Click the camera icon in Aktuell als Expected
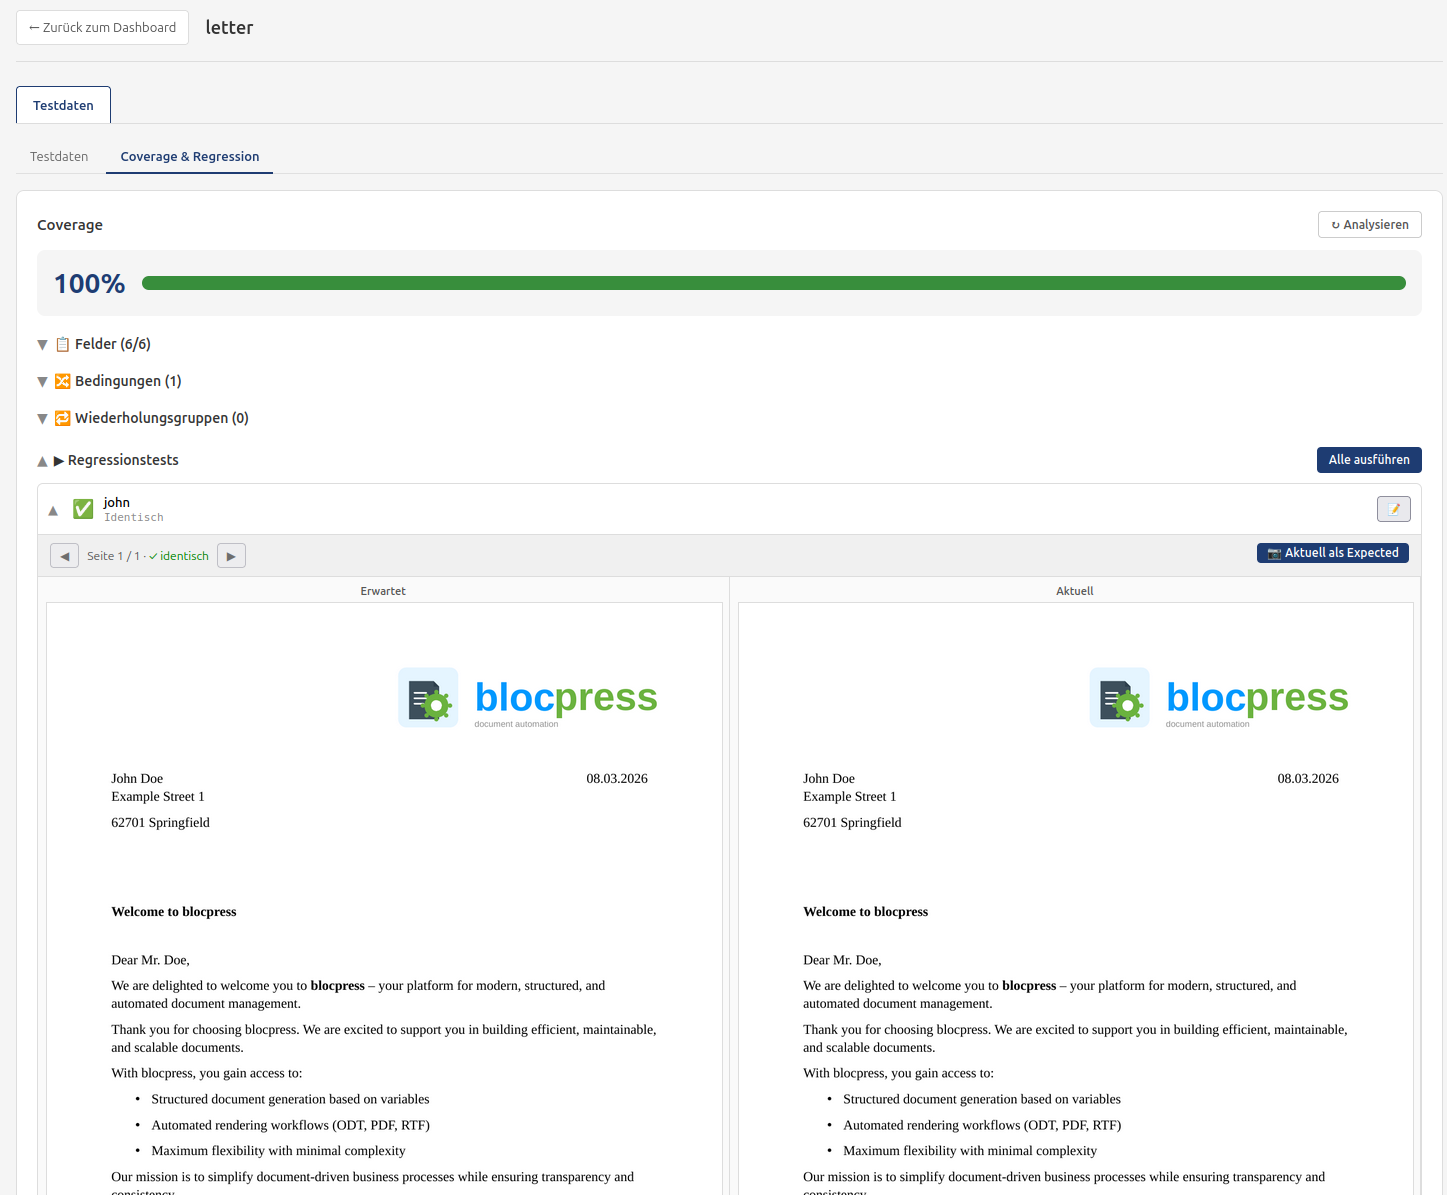Image resolution: width=1447 pixels, height=1195 pixels. point(1274,552)
